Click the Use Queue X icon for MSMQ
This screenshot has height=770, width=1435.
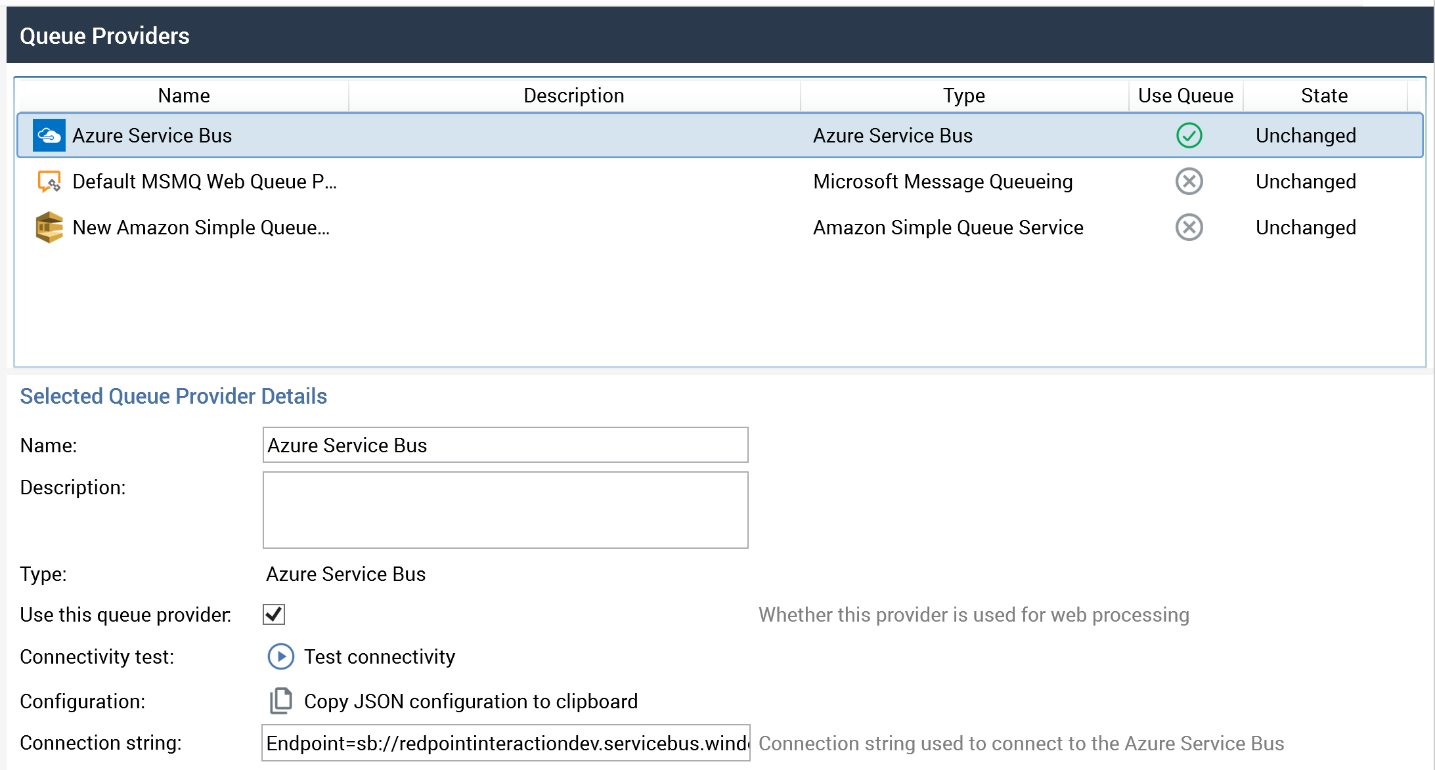[1188, 182]
